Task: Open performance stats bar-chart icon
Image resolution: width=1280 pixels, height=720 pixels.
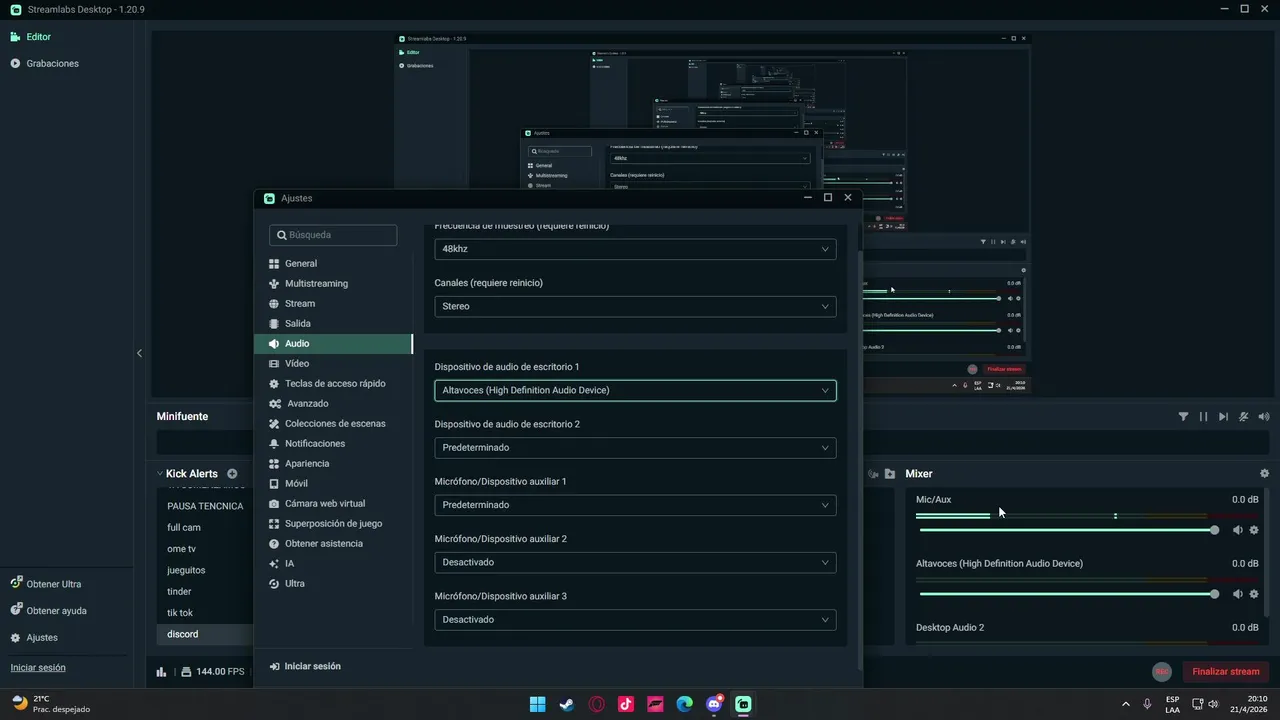Action: pos(162,672)
